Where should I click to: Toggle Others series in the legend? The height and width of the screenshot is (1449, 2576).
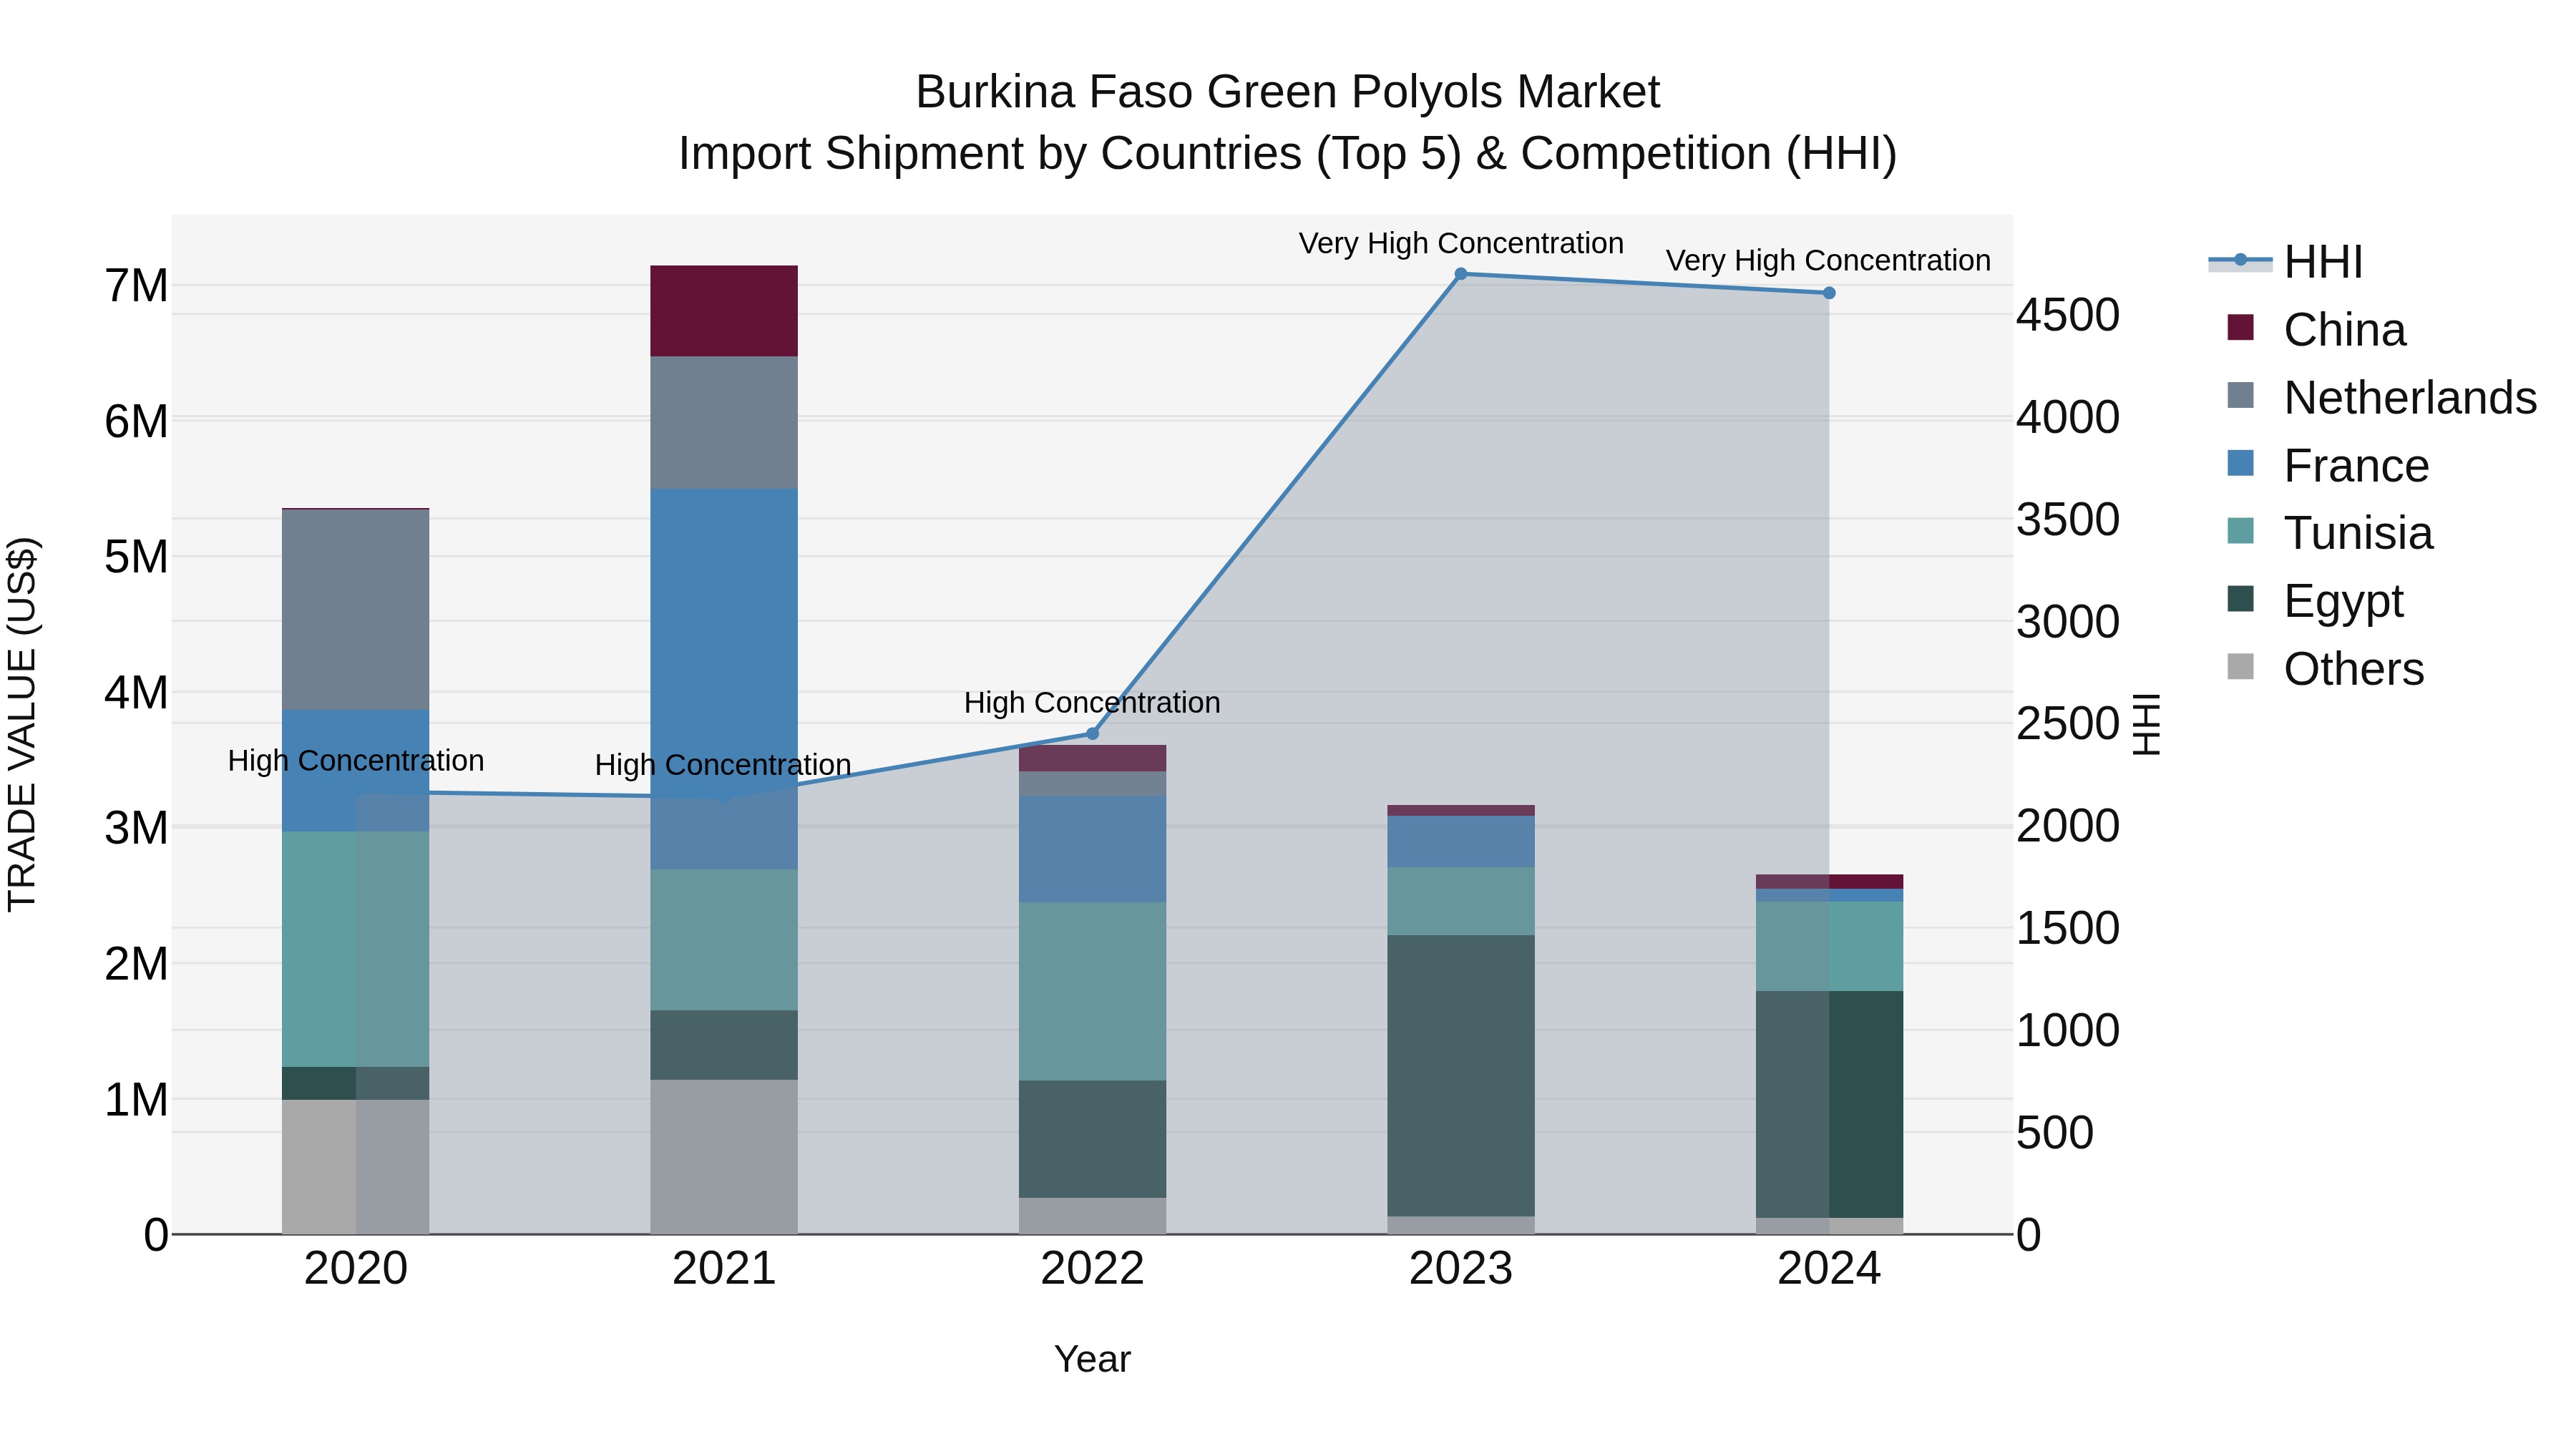click(2325, 668)
